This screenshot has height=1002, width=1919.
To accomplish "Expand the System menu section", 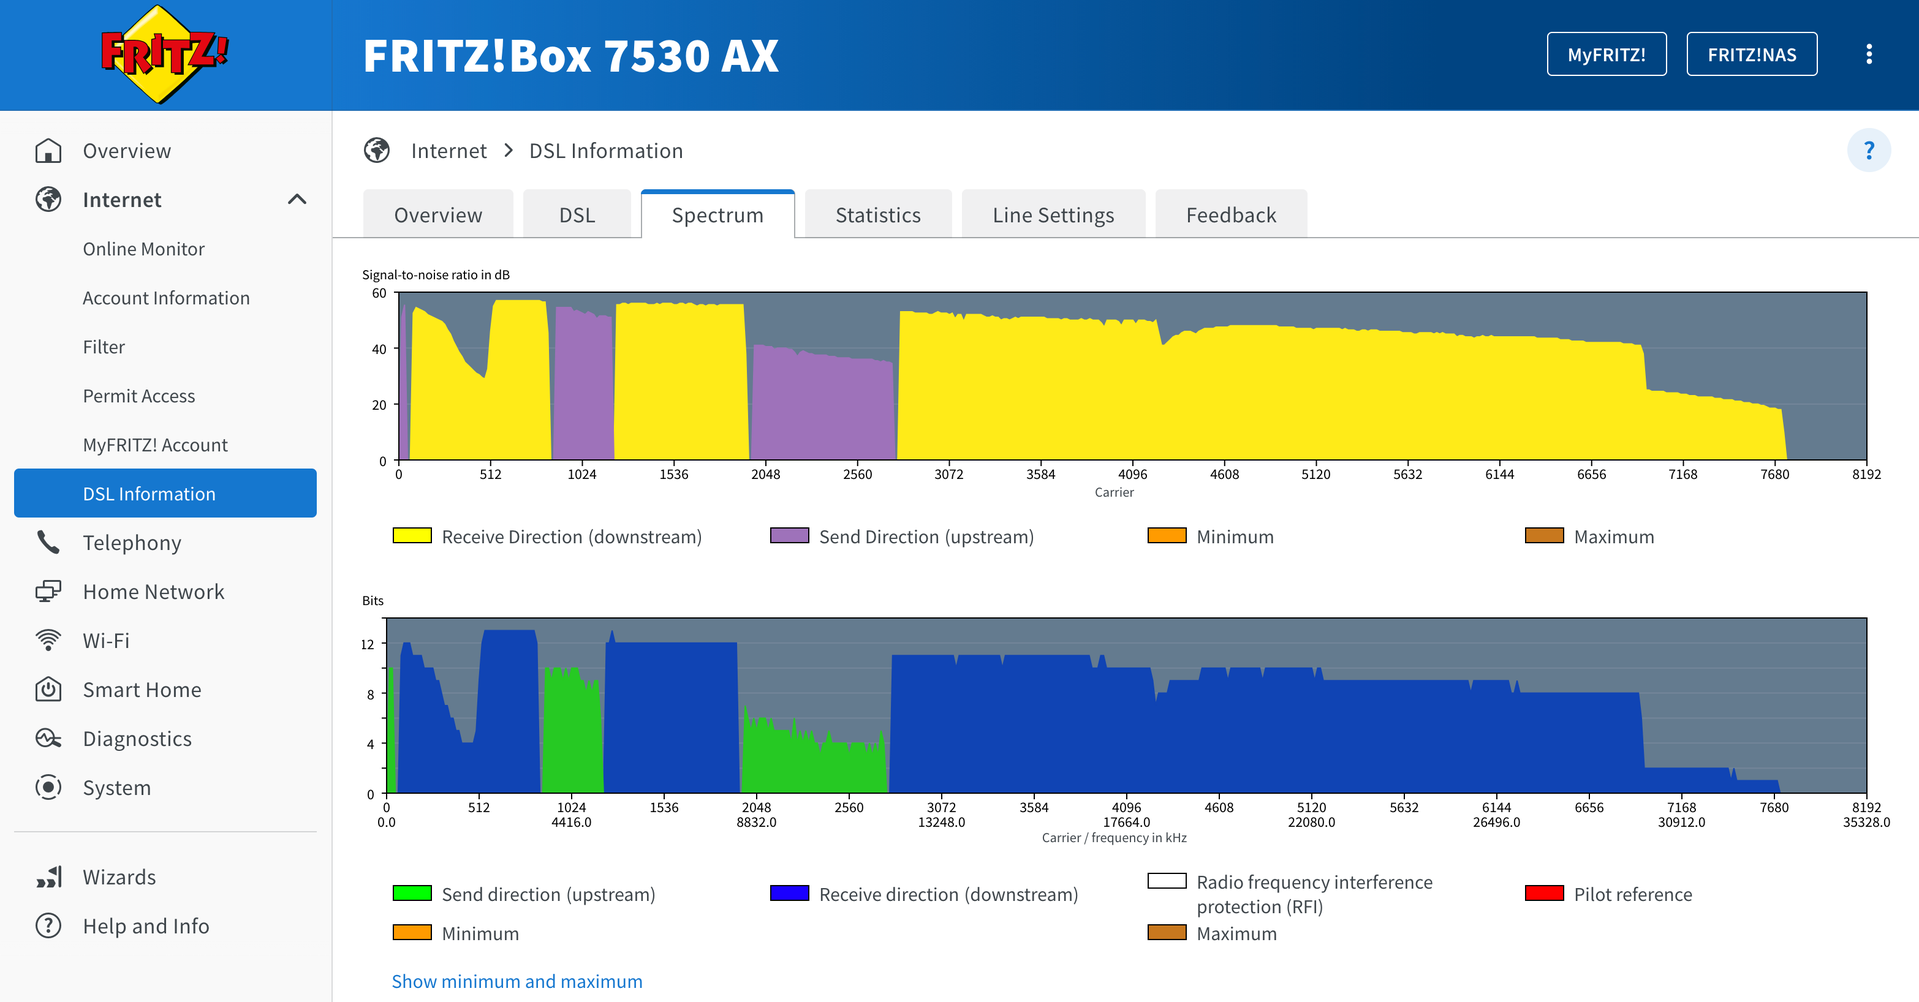I will click(x=116, y=788).
